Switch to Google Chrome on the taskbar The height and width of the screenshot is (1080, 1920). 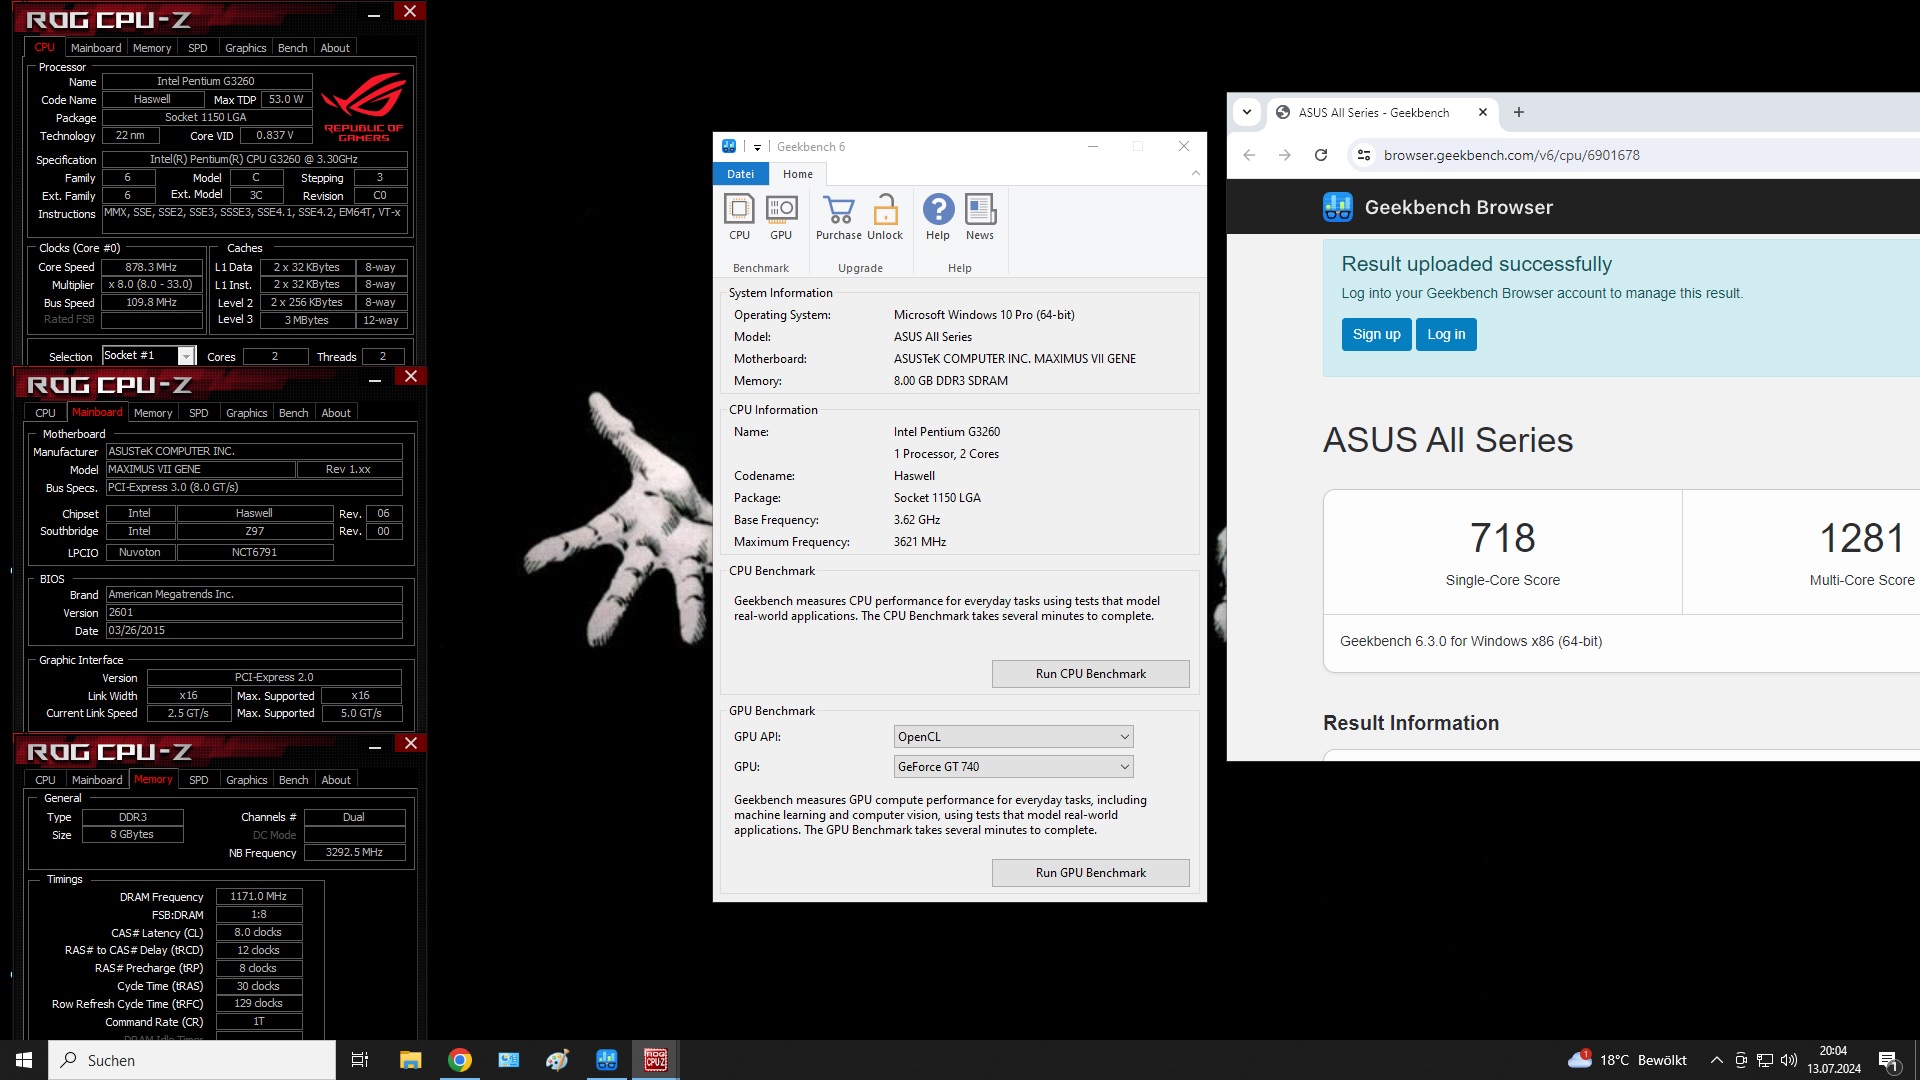point(460,1060)
